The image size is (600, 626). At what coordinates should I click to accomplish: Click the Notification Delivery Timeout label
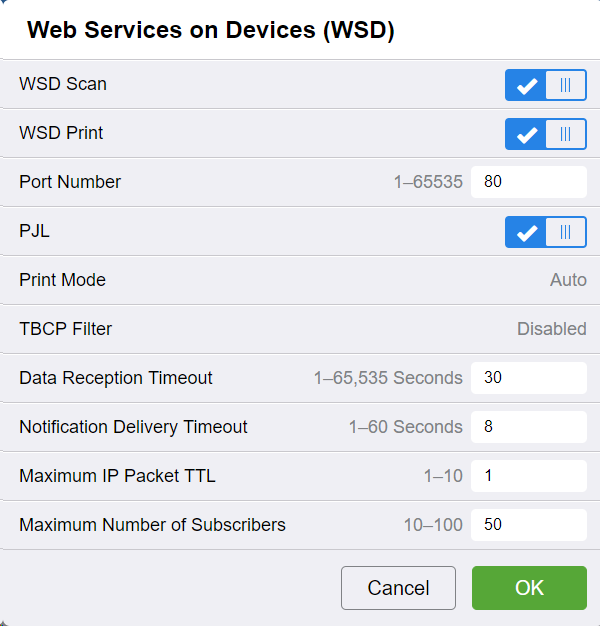(x=133, y=427)
